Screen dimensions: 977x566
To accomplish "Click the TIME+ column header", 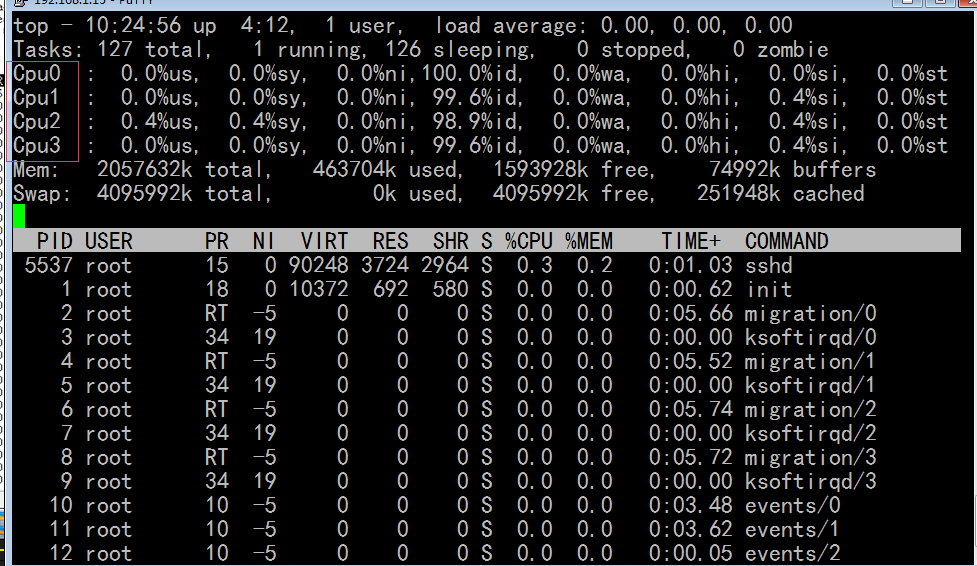I will pos(691,241).
